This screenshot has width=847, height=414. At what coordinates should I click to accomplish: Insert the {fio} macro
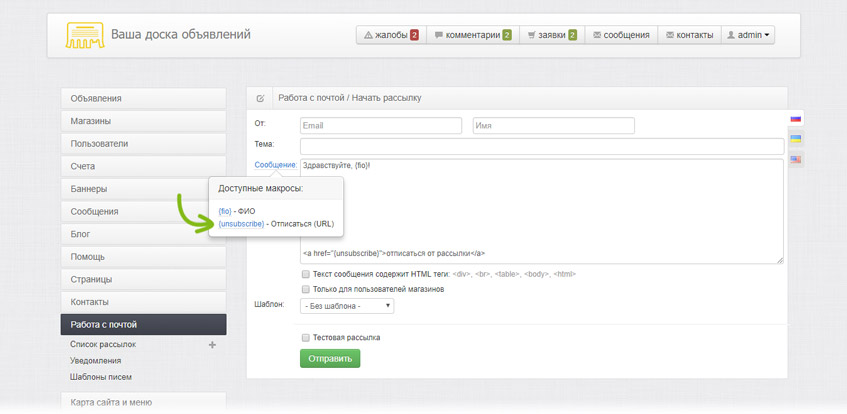click(x=225, y=211)
